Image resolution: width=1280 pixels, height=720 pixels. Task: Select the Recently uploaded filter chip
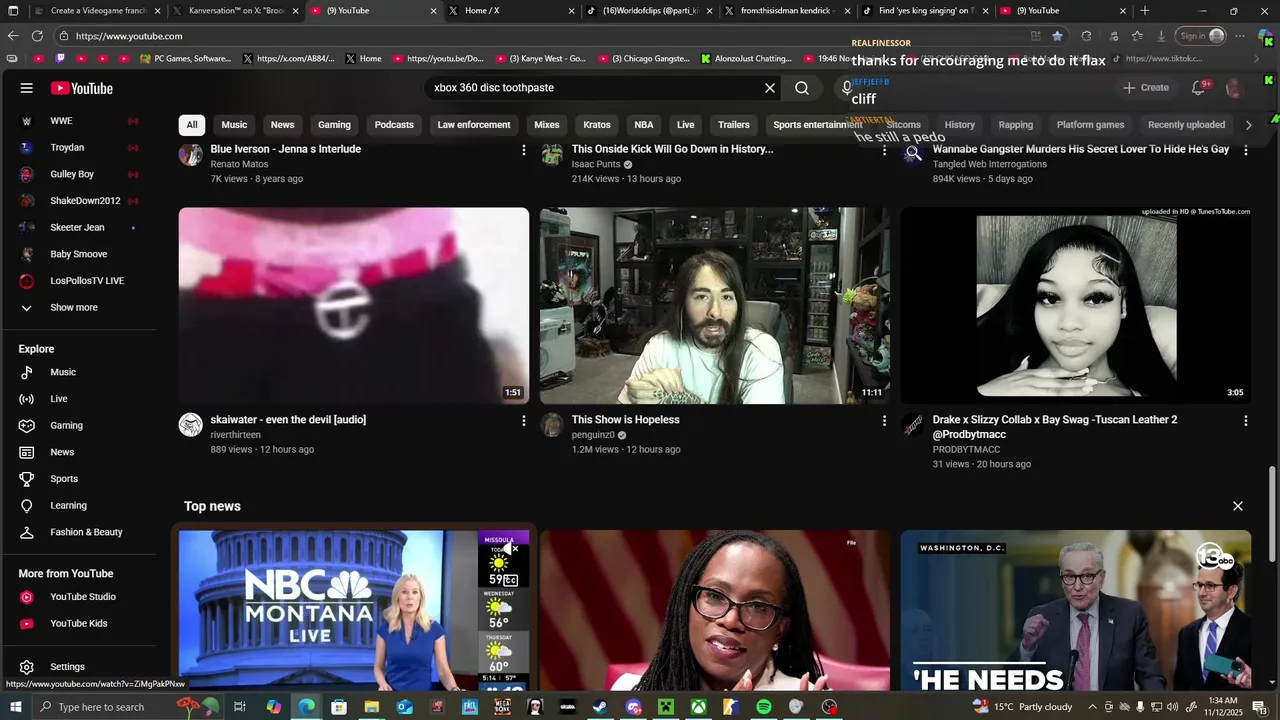[x=1186, y=125]
